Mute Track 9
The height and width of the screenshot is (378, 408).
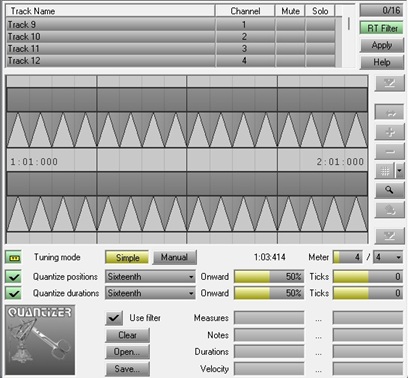tap(290, 25)
